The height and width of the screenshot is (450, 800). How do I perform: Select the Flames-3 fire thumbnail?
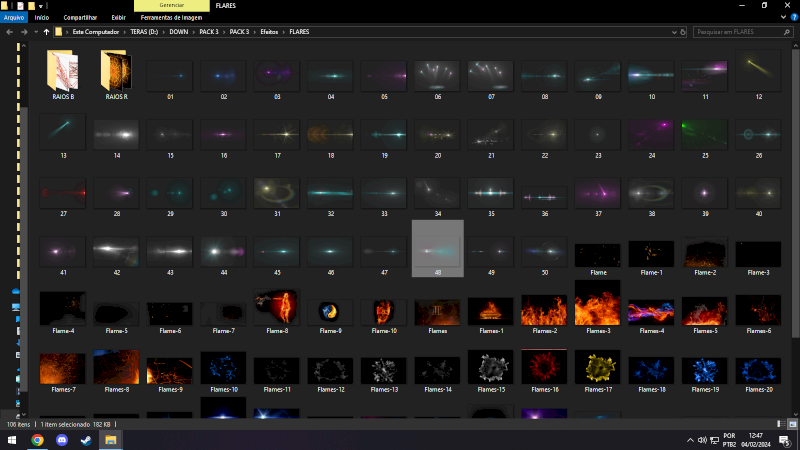597,305
